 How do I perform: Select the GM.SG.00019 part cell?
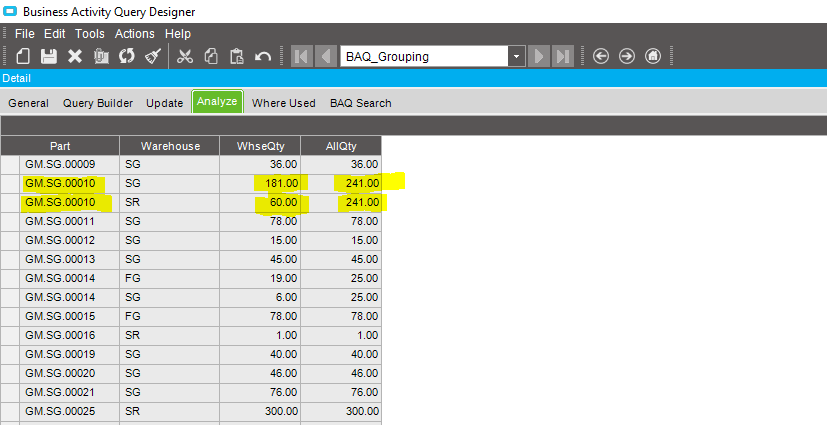[x=70, y=354]
